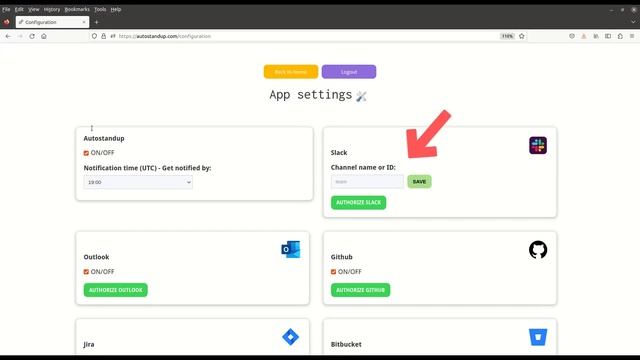Open the Bookmarks menu
This screenshot has height=360, width=640.
77,9
